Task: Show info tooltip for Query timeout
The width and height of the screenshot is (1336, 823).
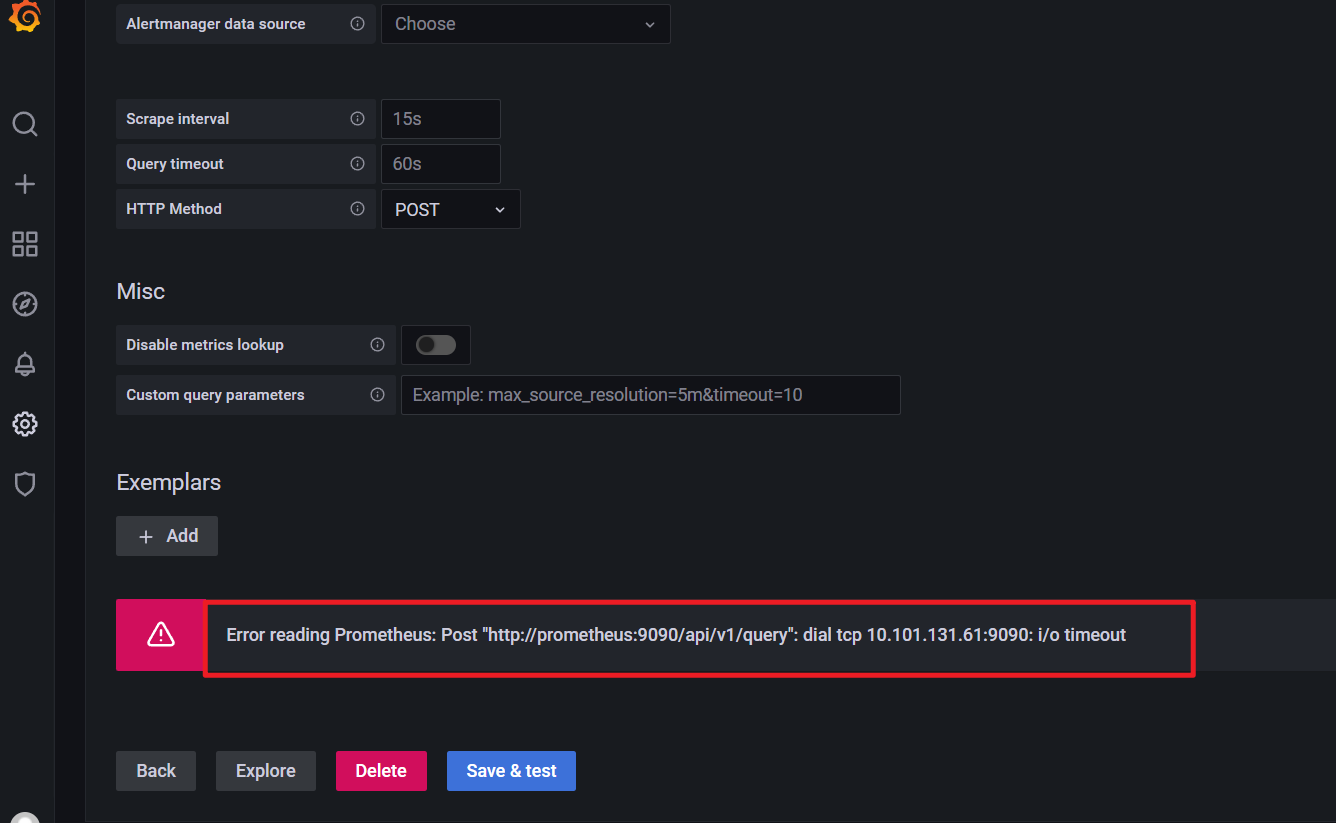Action: 357,164
